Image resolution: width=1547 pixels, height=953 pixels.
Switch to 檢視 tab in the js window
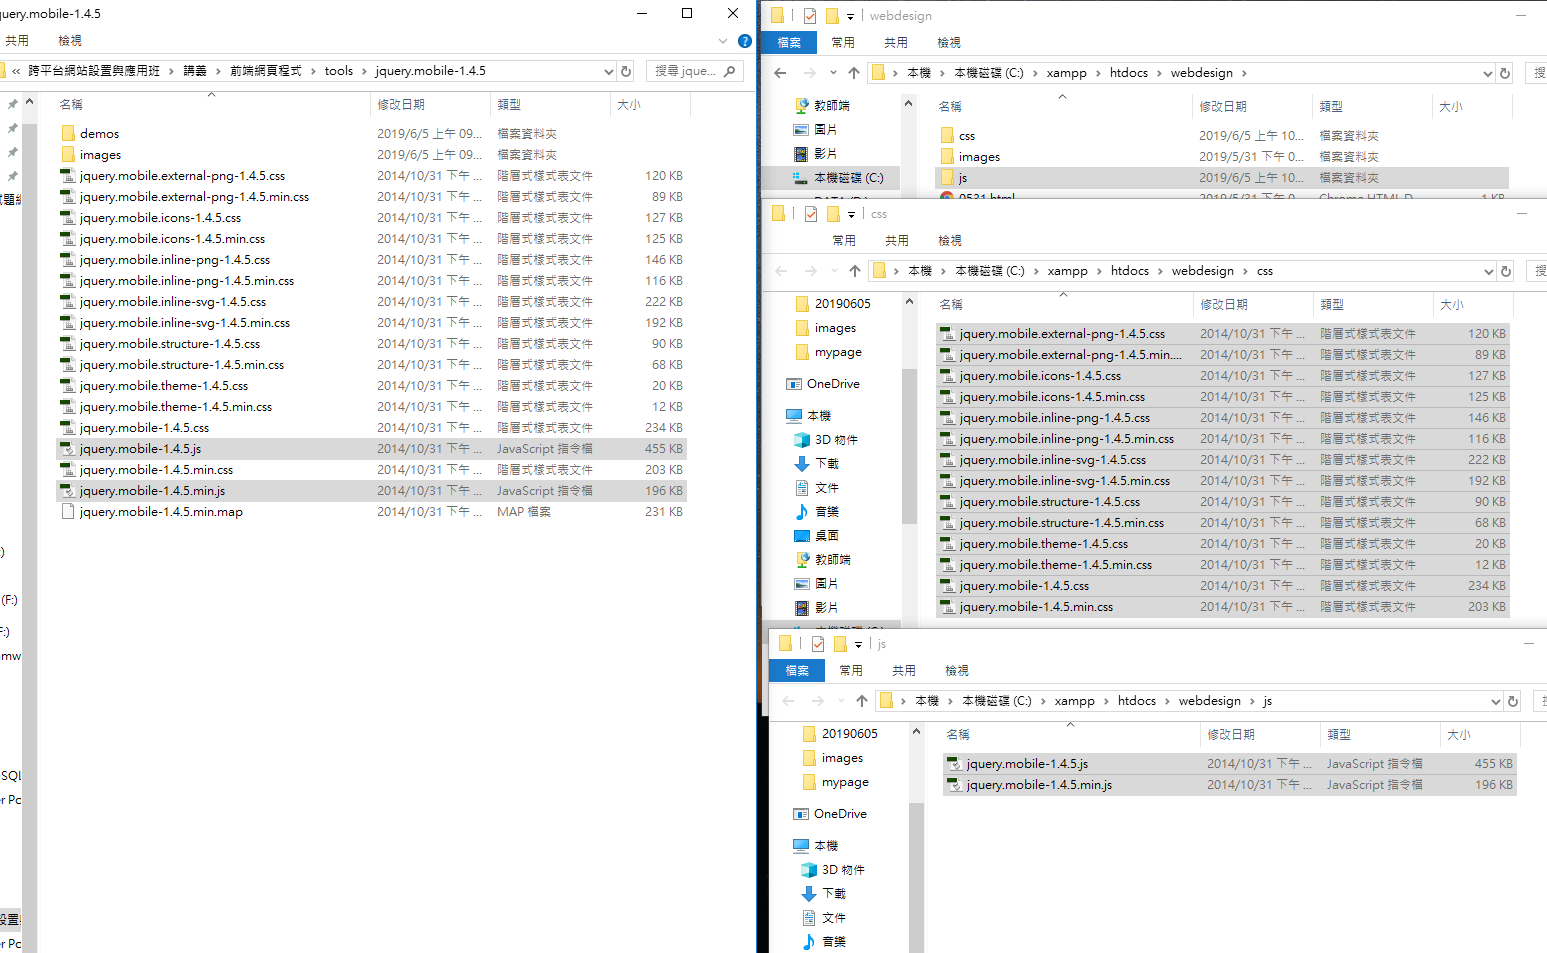pos(956,671)
